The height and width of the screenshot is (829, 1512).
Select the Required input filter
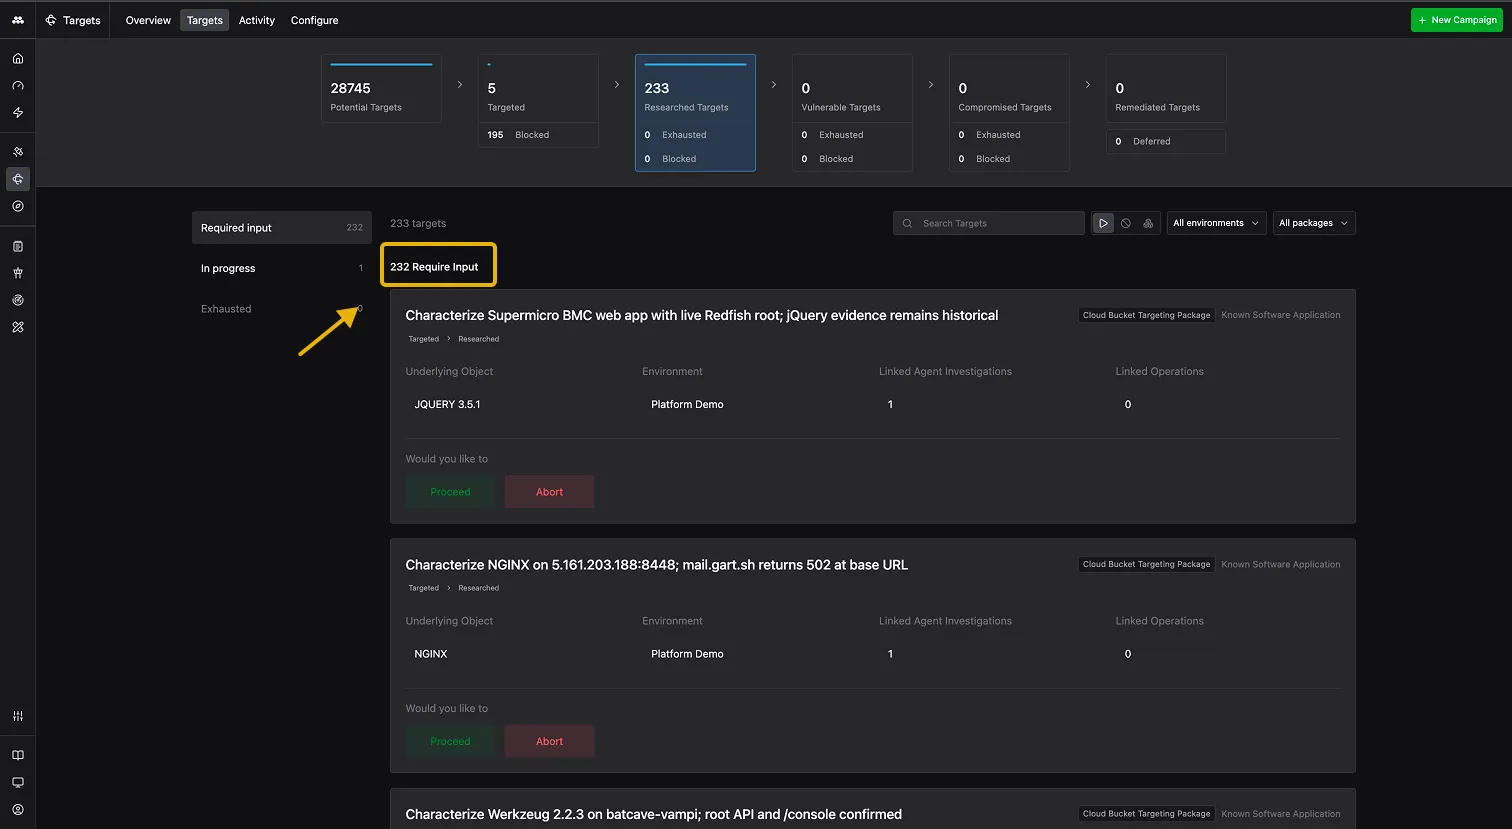282,228
